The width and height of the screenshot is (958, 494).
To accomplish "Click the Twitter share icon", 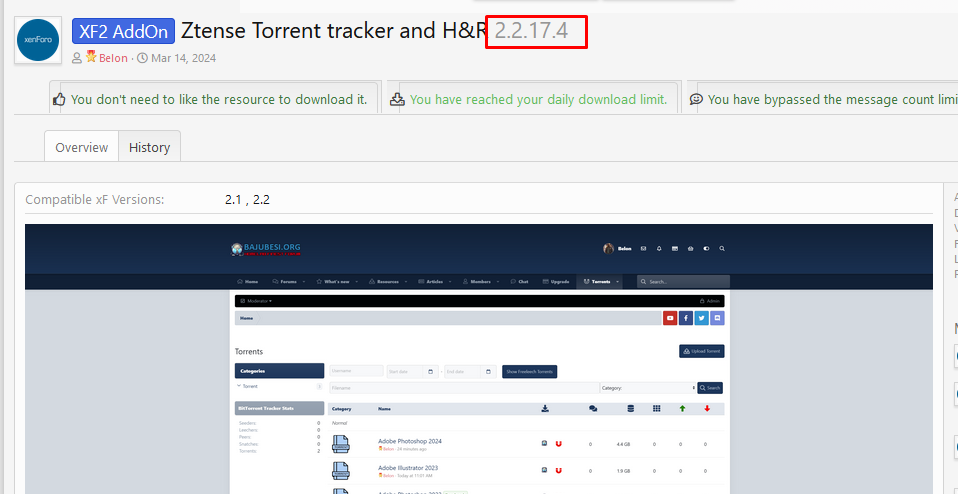I will pyautogui.click(x=702, y=318).
